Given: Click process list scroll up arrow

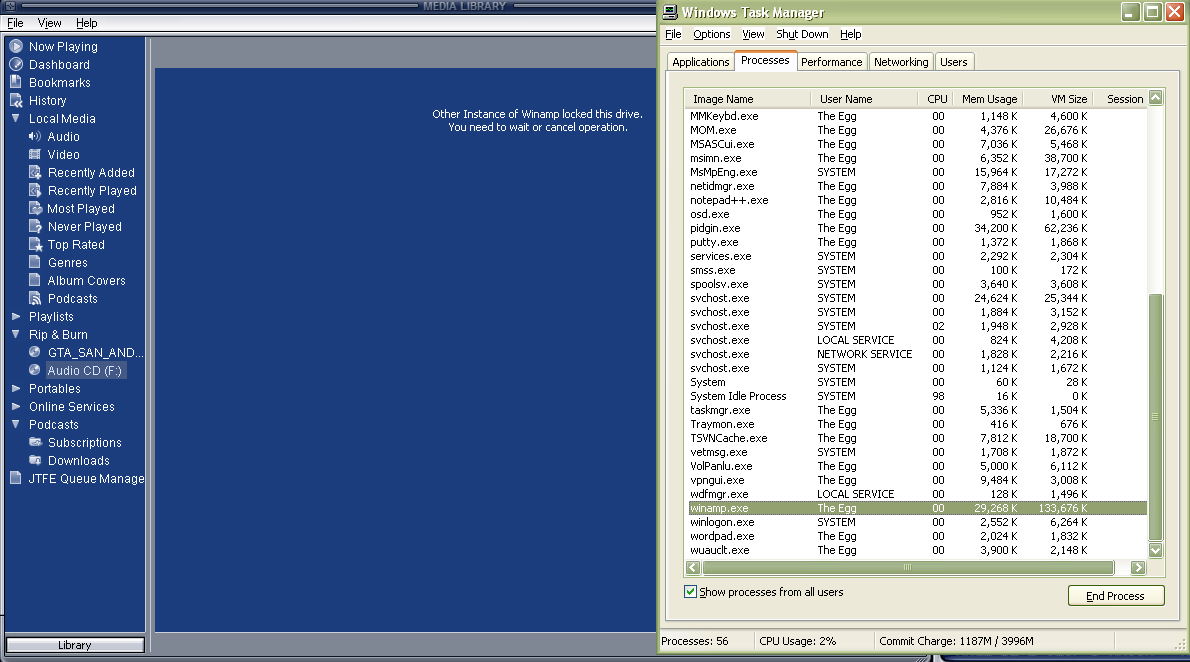Looking at the screenshot, I should (1156, 97).
